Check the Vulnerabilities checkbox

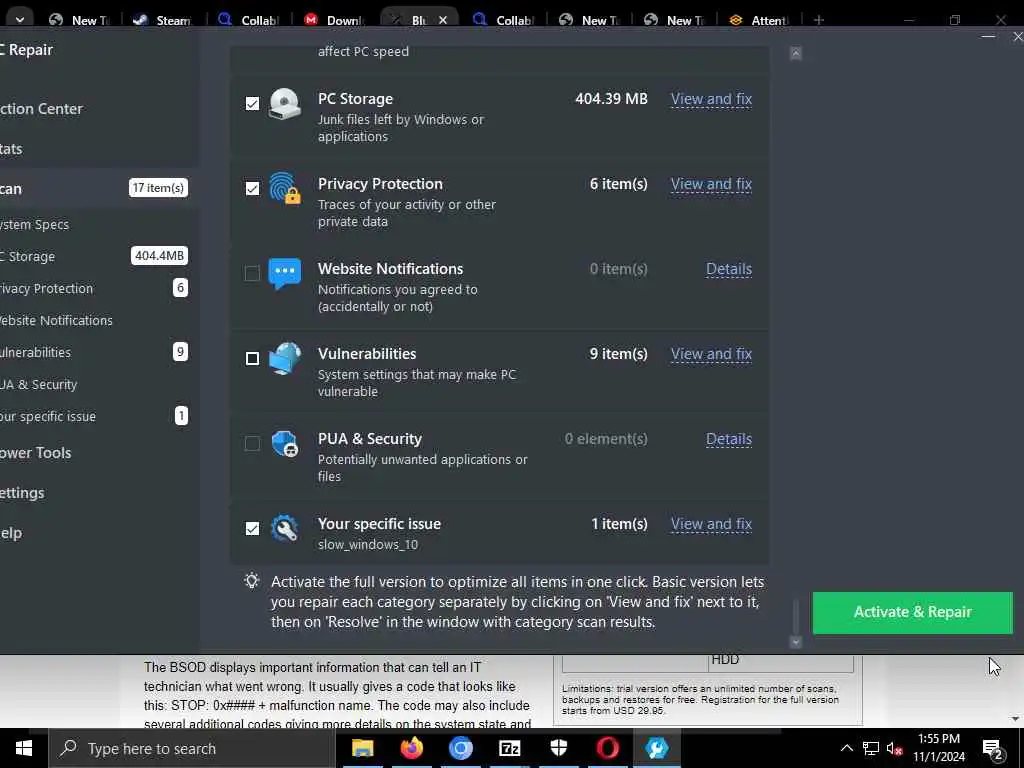[x=252, y=358]
